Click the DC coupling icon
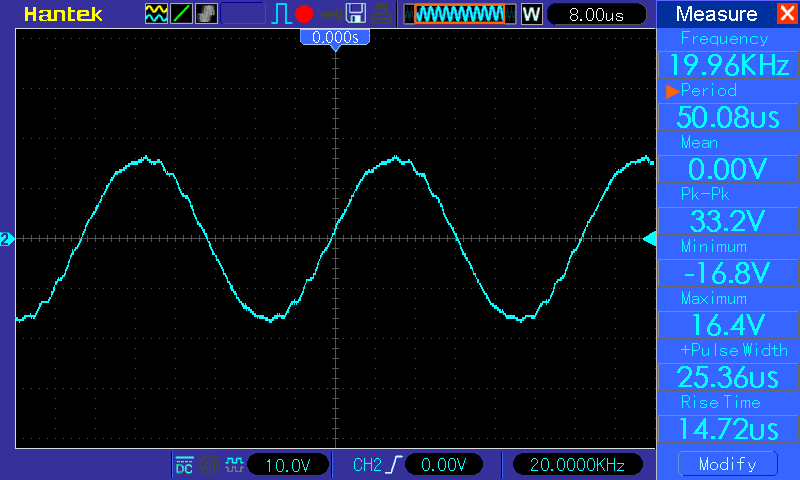The image size is (800, 480). point(184,465)
